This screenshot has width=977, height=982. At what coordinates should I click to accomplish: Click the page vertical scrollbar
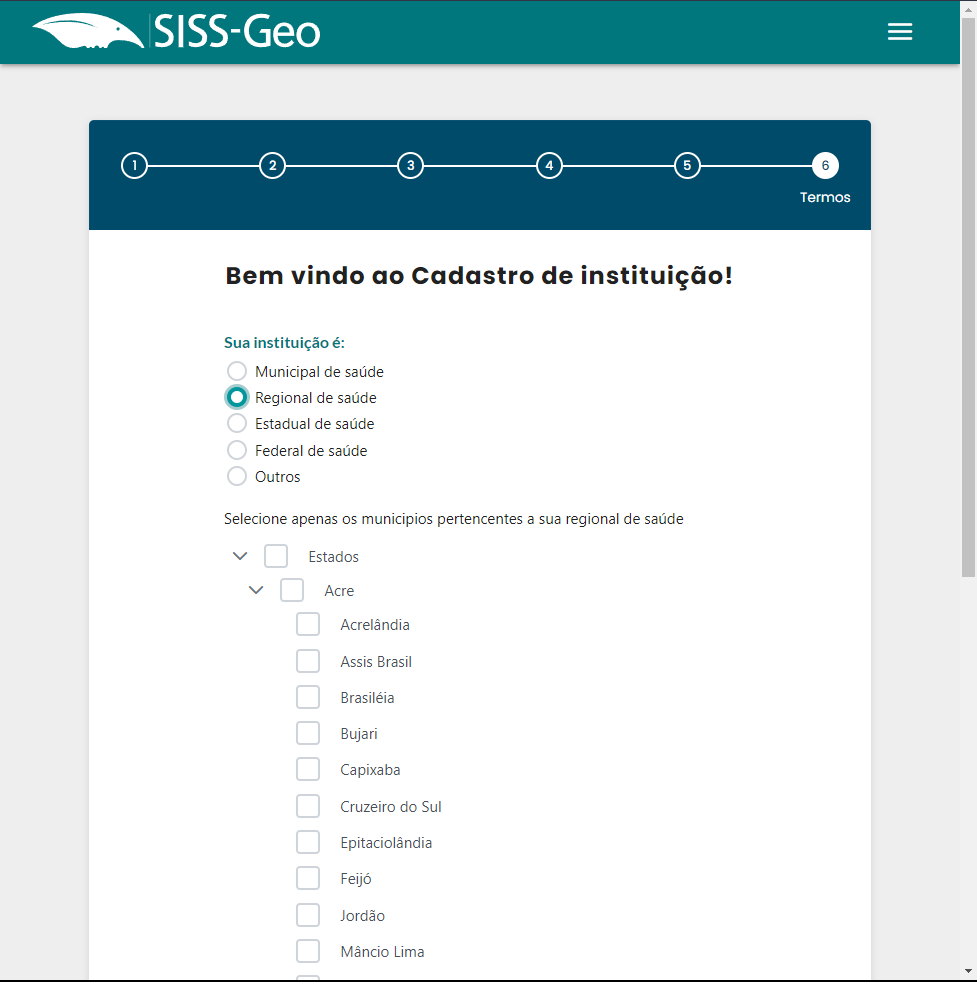pos(968,300)
